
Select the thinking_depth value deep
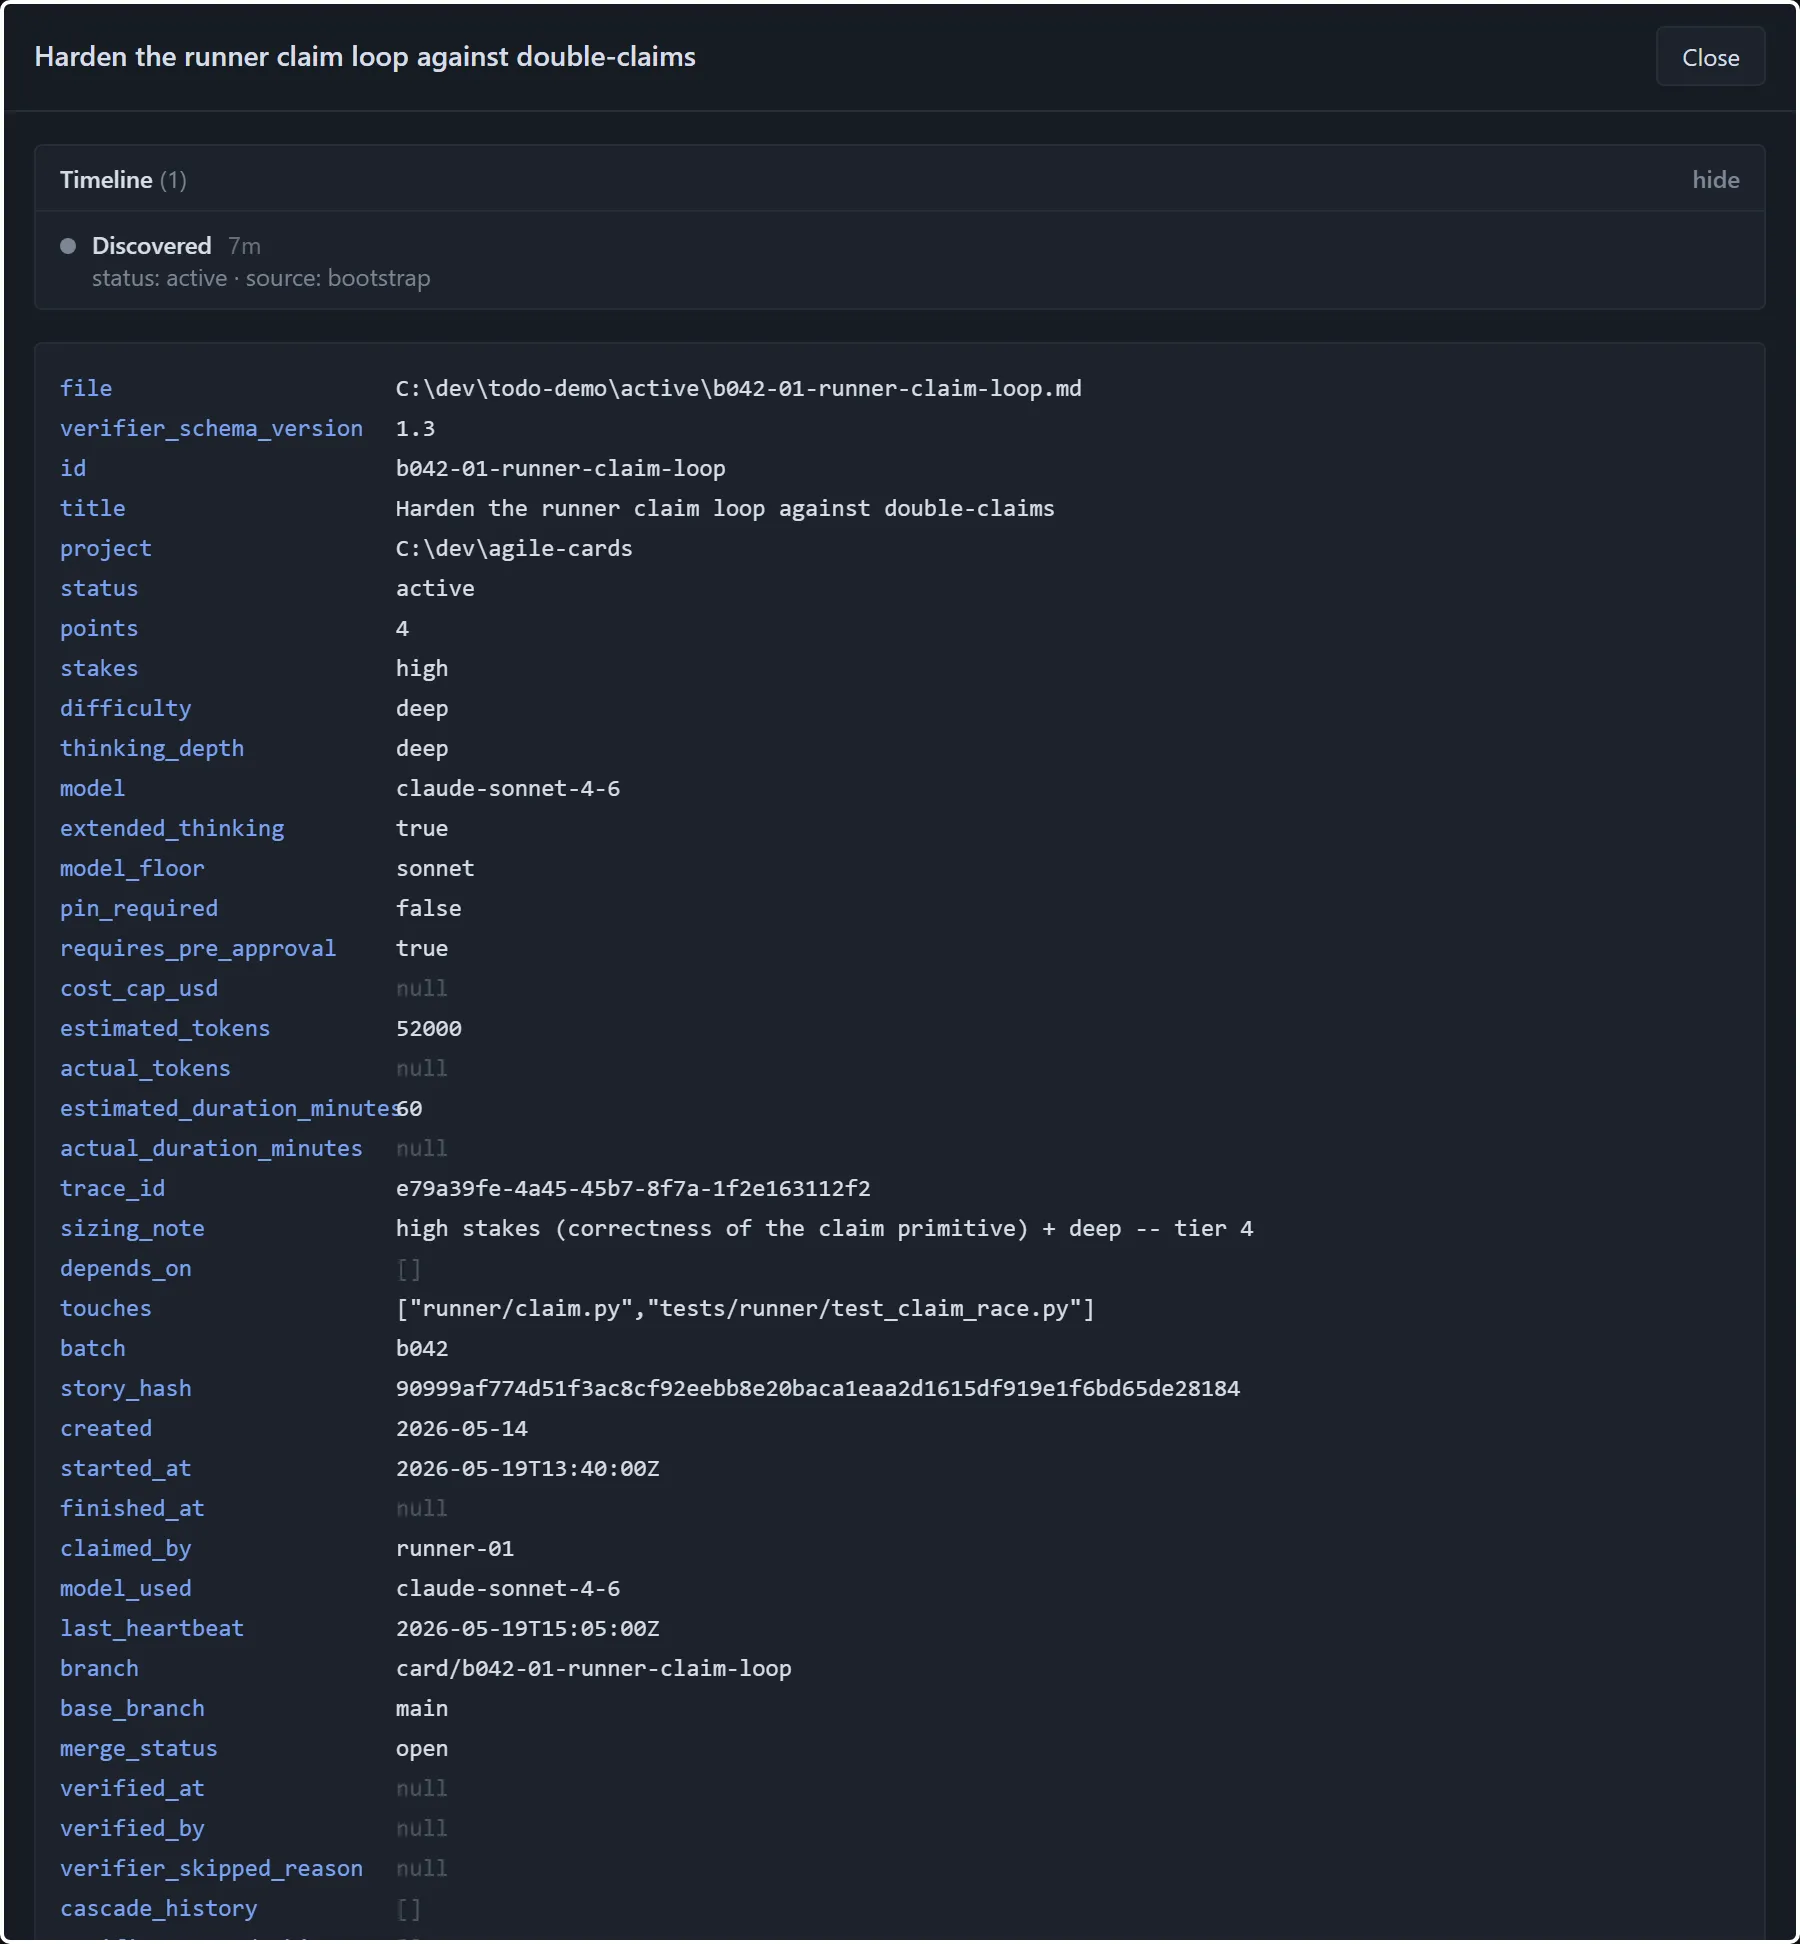[422, 748]
